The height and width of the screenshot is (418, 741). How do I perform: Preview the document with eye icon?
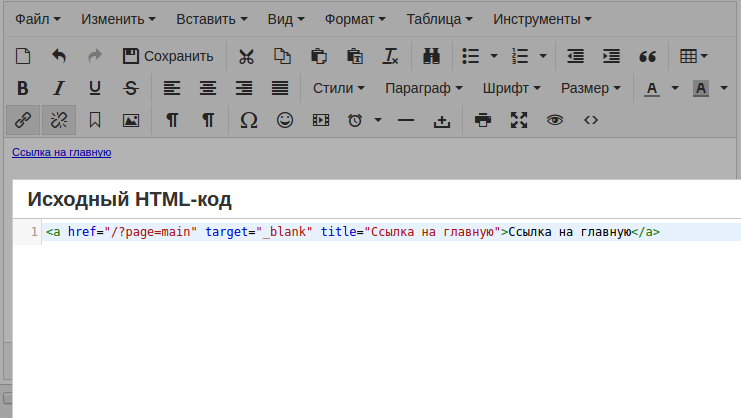click(555, 120)
